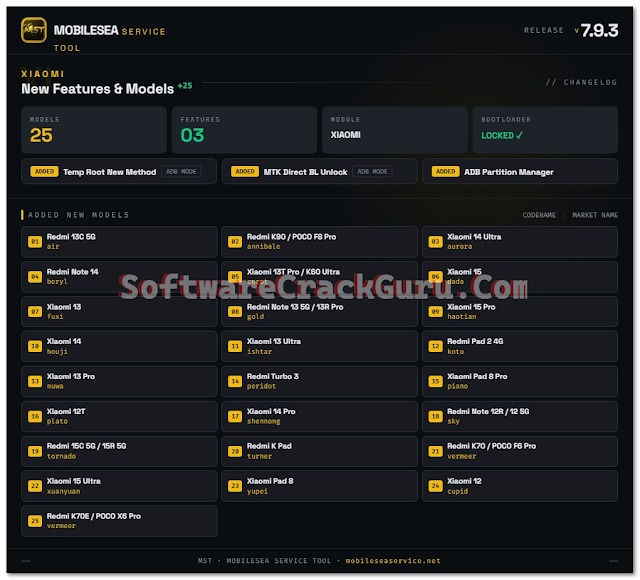640x580 pixels.
Task: Click the 03 badge for Xiaomi 14 Ultra
Action: (x=436, y=242)
